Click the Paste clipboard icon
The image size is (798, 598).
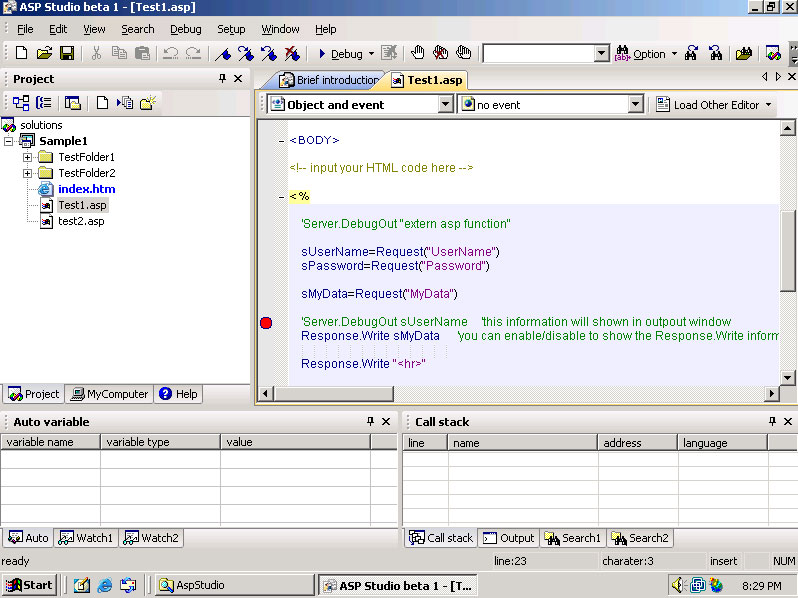(x=142, y=53)
